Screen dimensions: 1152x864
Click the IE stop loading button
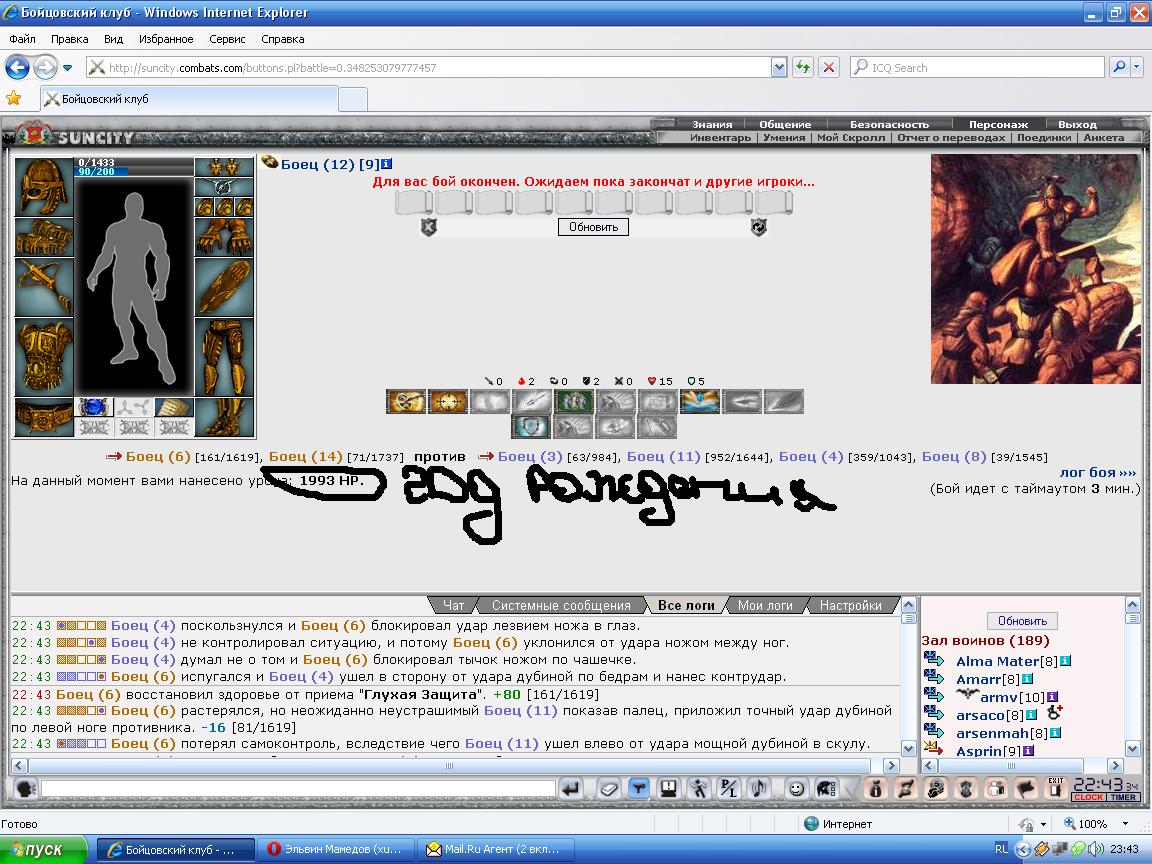coord(829,68)
